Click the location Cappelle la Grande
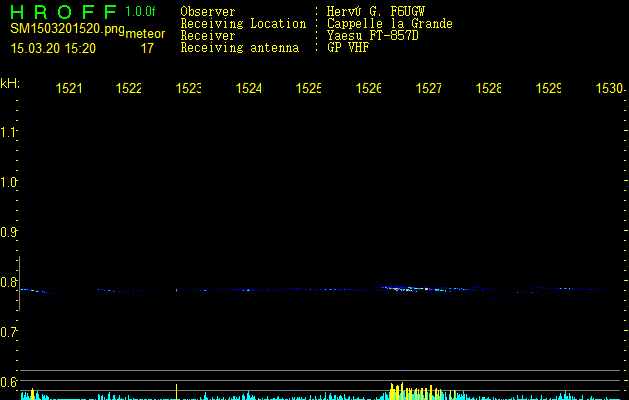 point(390,24)
